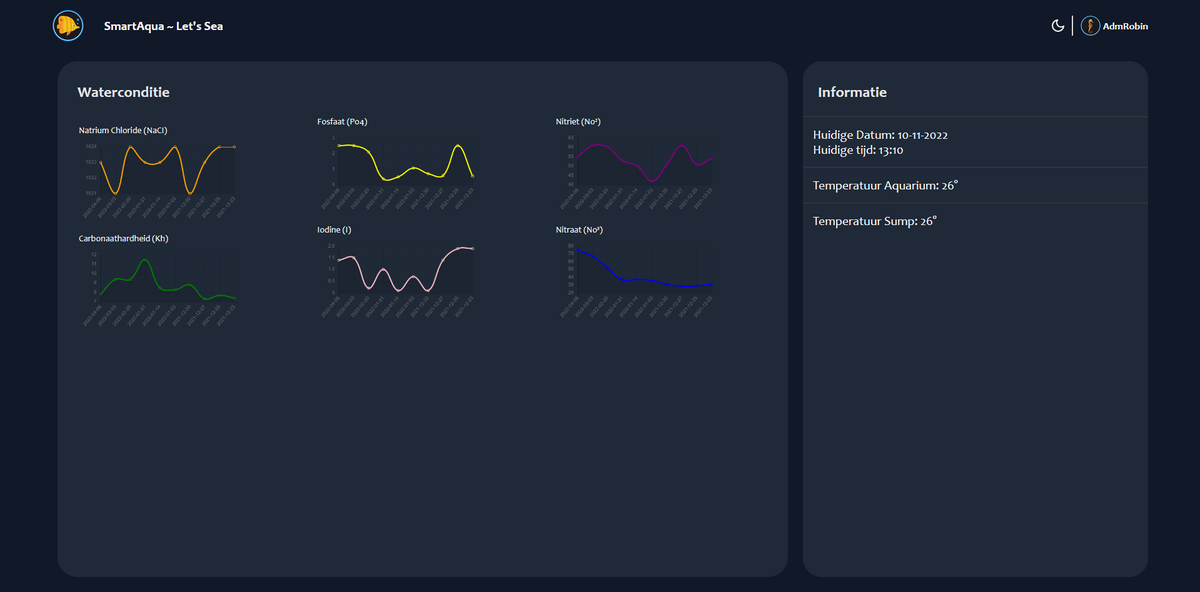Select the Waterconditie panel header
This screenshot has height=592, width=1200.
click(124, 91)
